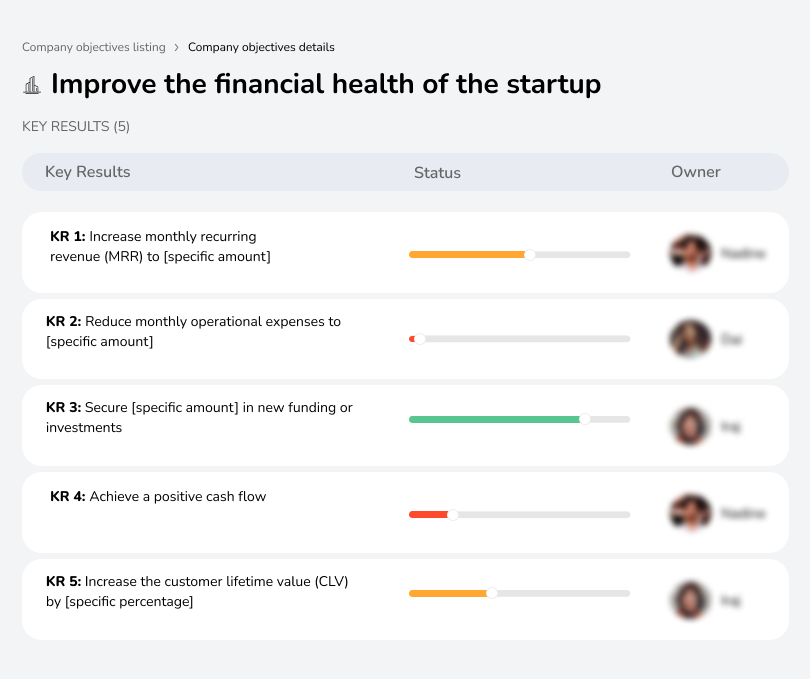Select the Company objectives details breadcrumb

[262, 47]
